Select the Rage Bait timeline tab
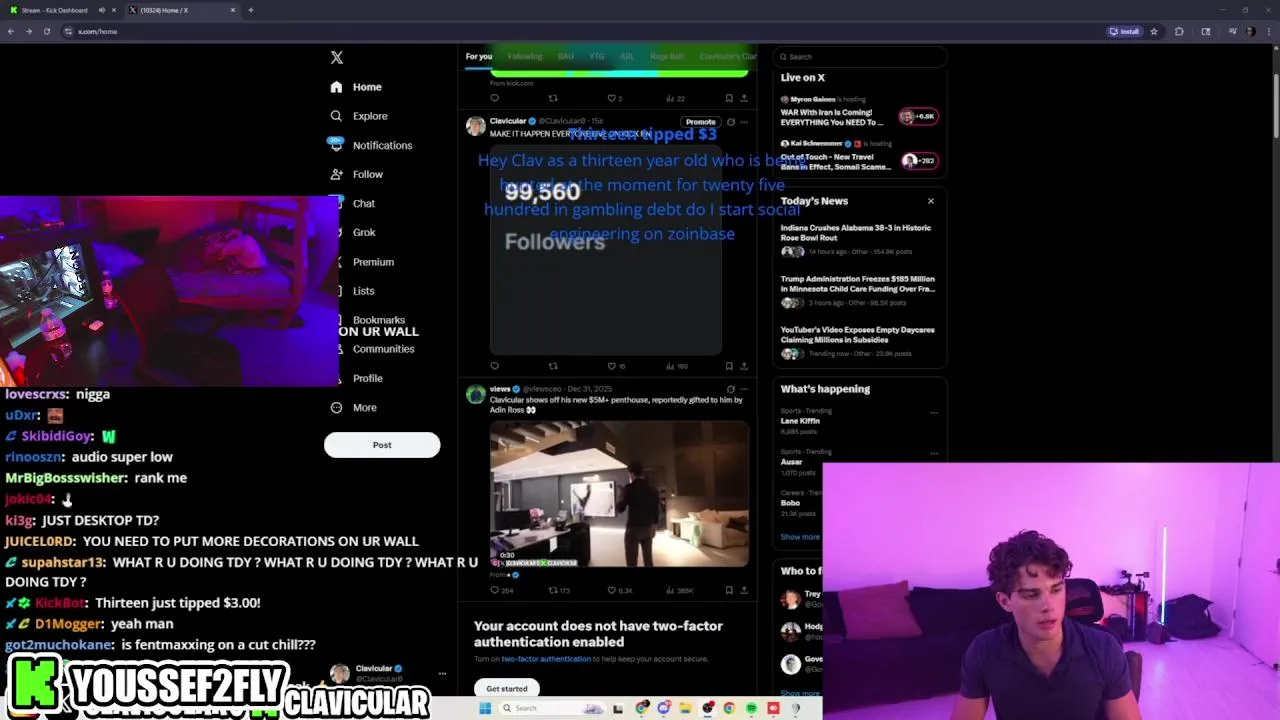 tap(667, 56)
